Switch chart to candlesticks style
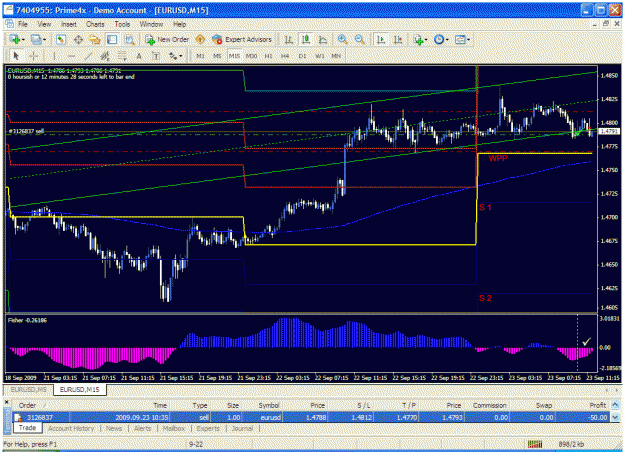Screen dimensions: 625x452 click(306, 39)
